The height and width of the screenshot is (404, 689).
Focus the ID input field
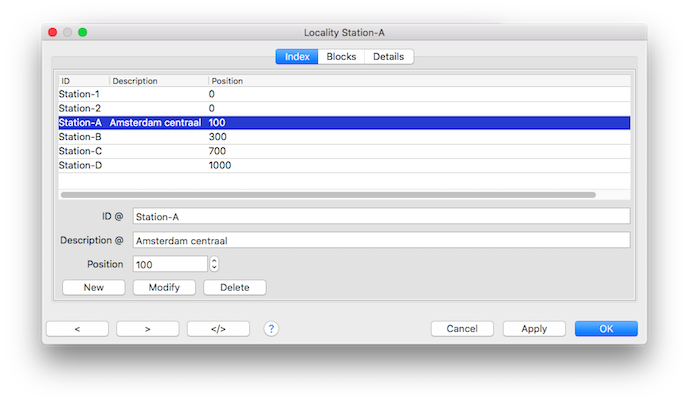click(x=380, y=216)
